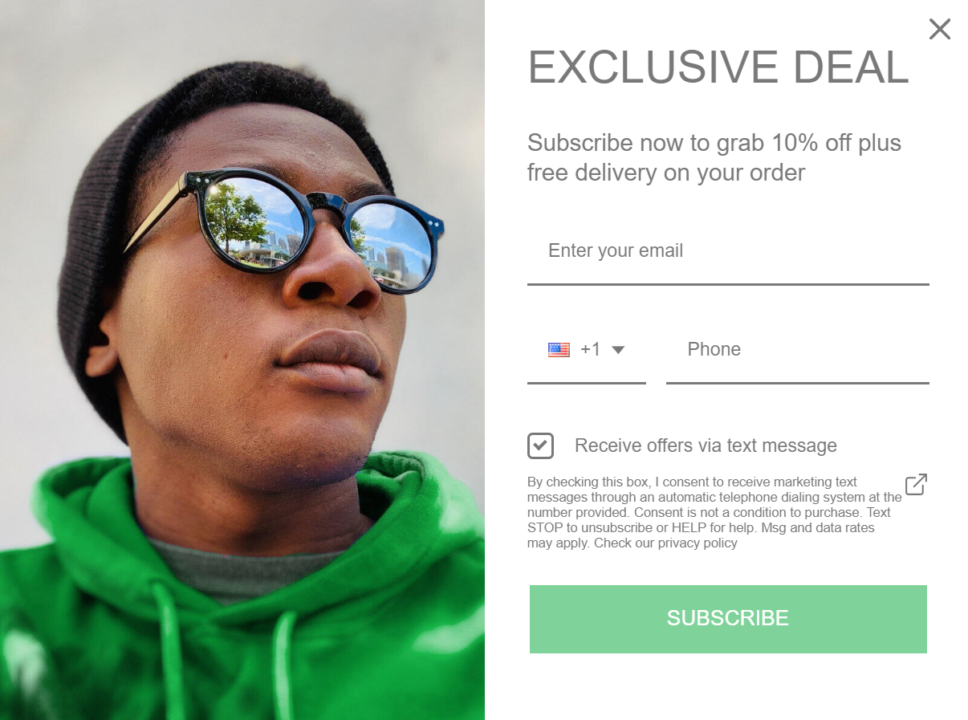Click the US flag icon
Image resolution: width=968 pixels, height=720 pixels.
pyautogui.click(x=559, y=350)
